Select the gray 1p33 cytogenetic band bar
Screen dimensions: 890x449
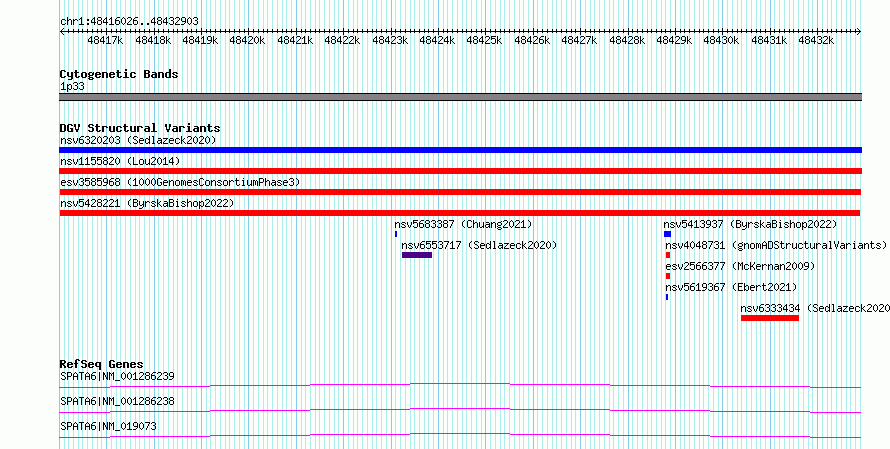coord(460,96)
